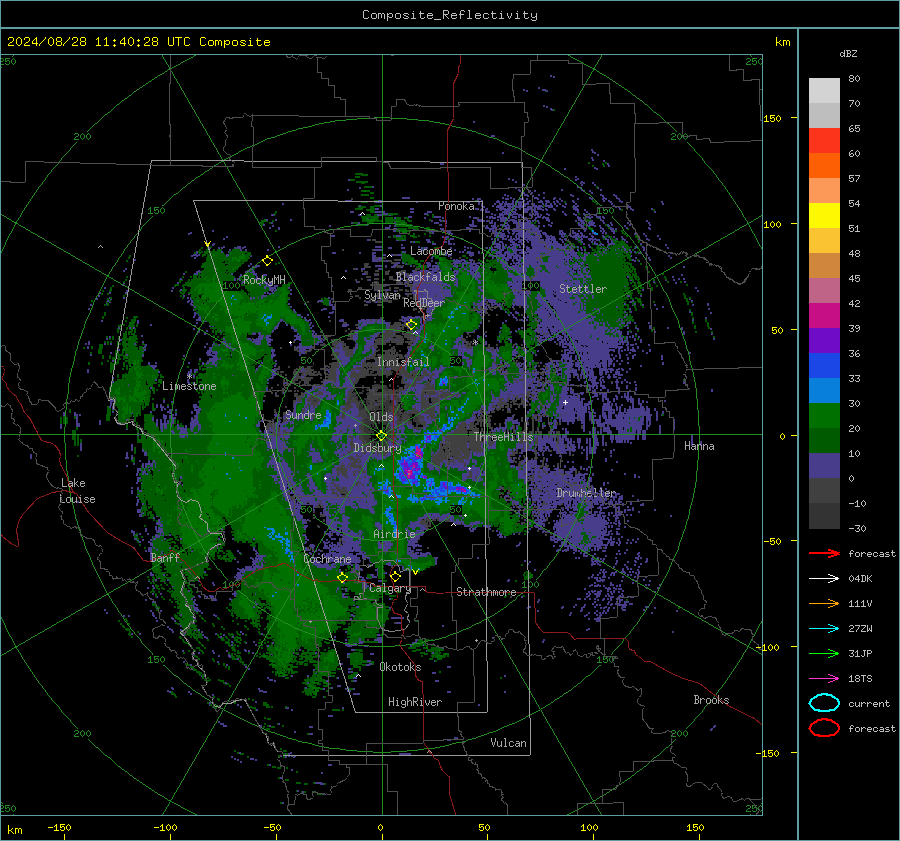Click the Vulcan label

(508, 743)
